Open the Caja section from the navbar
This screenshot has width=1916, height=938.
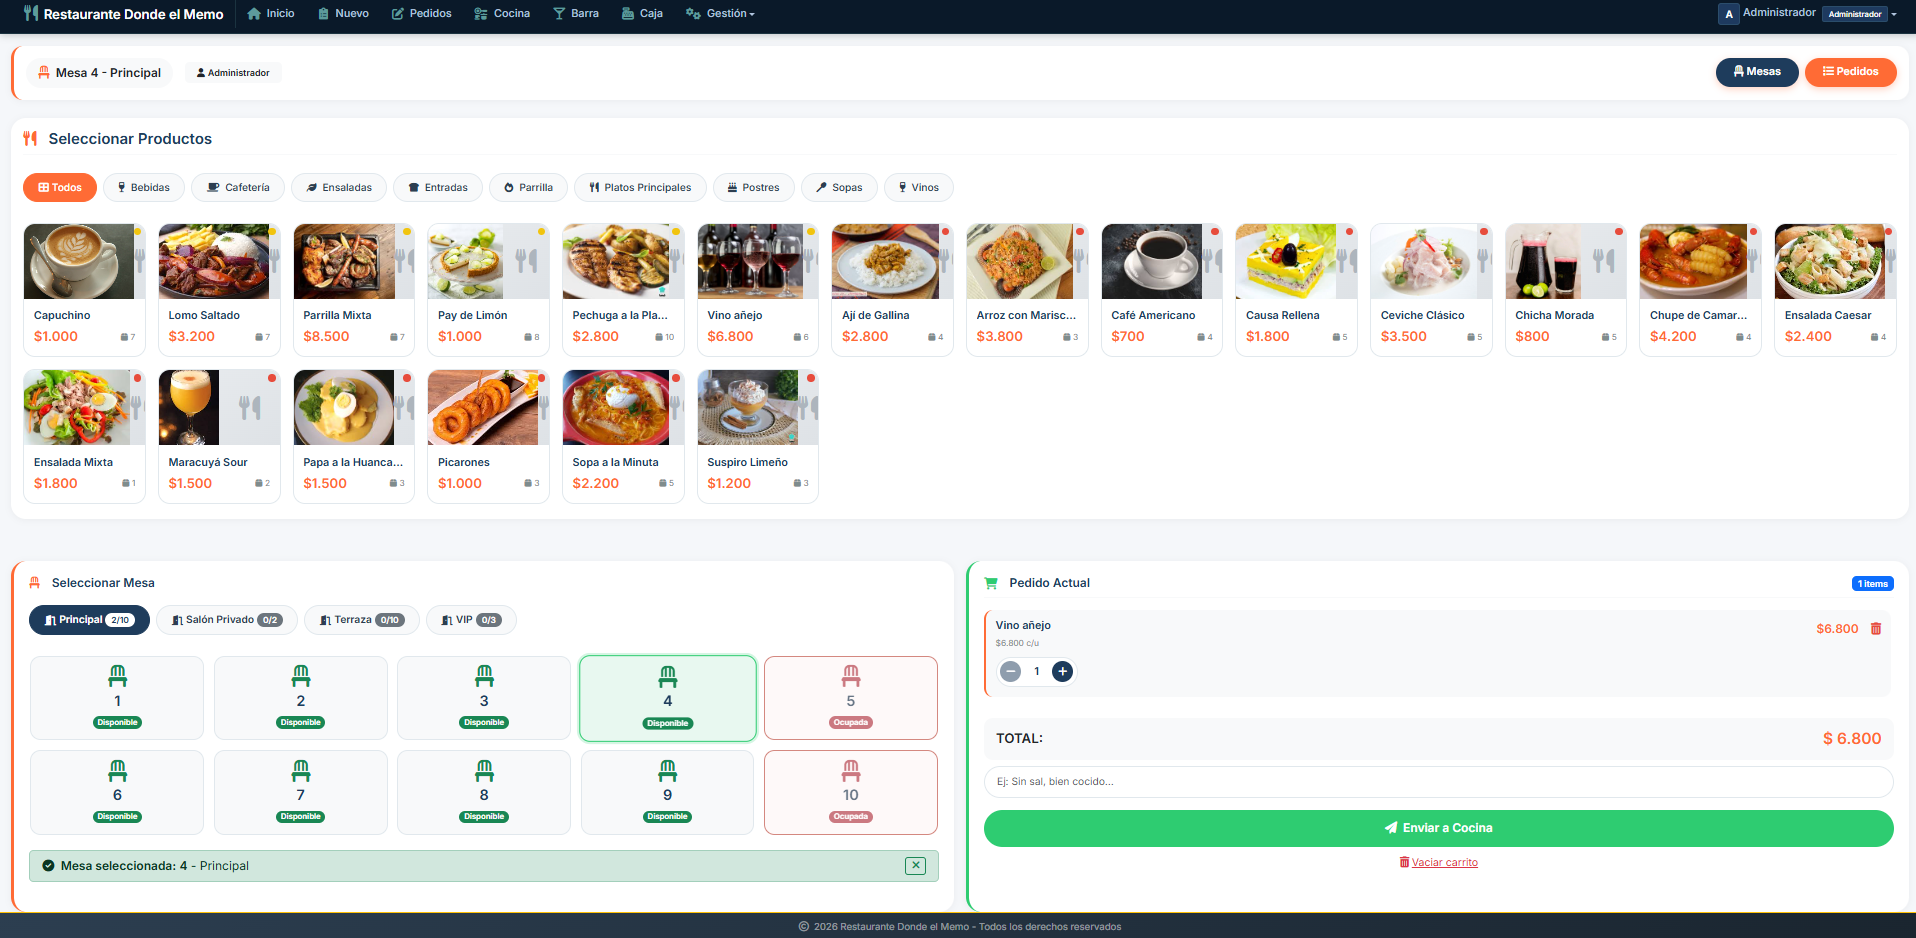tap(642, 13)
